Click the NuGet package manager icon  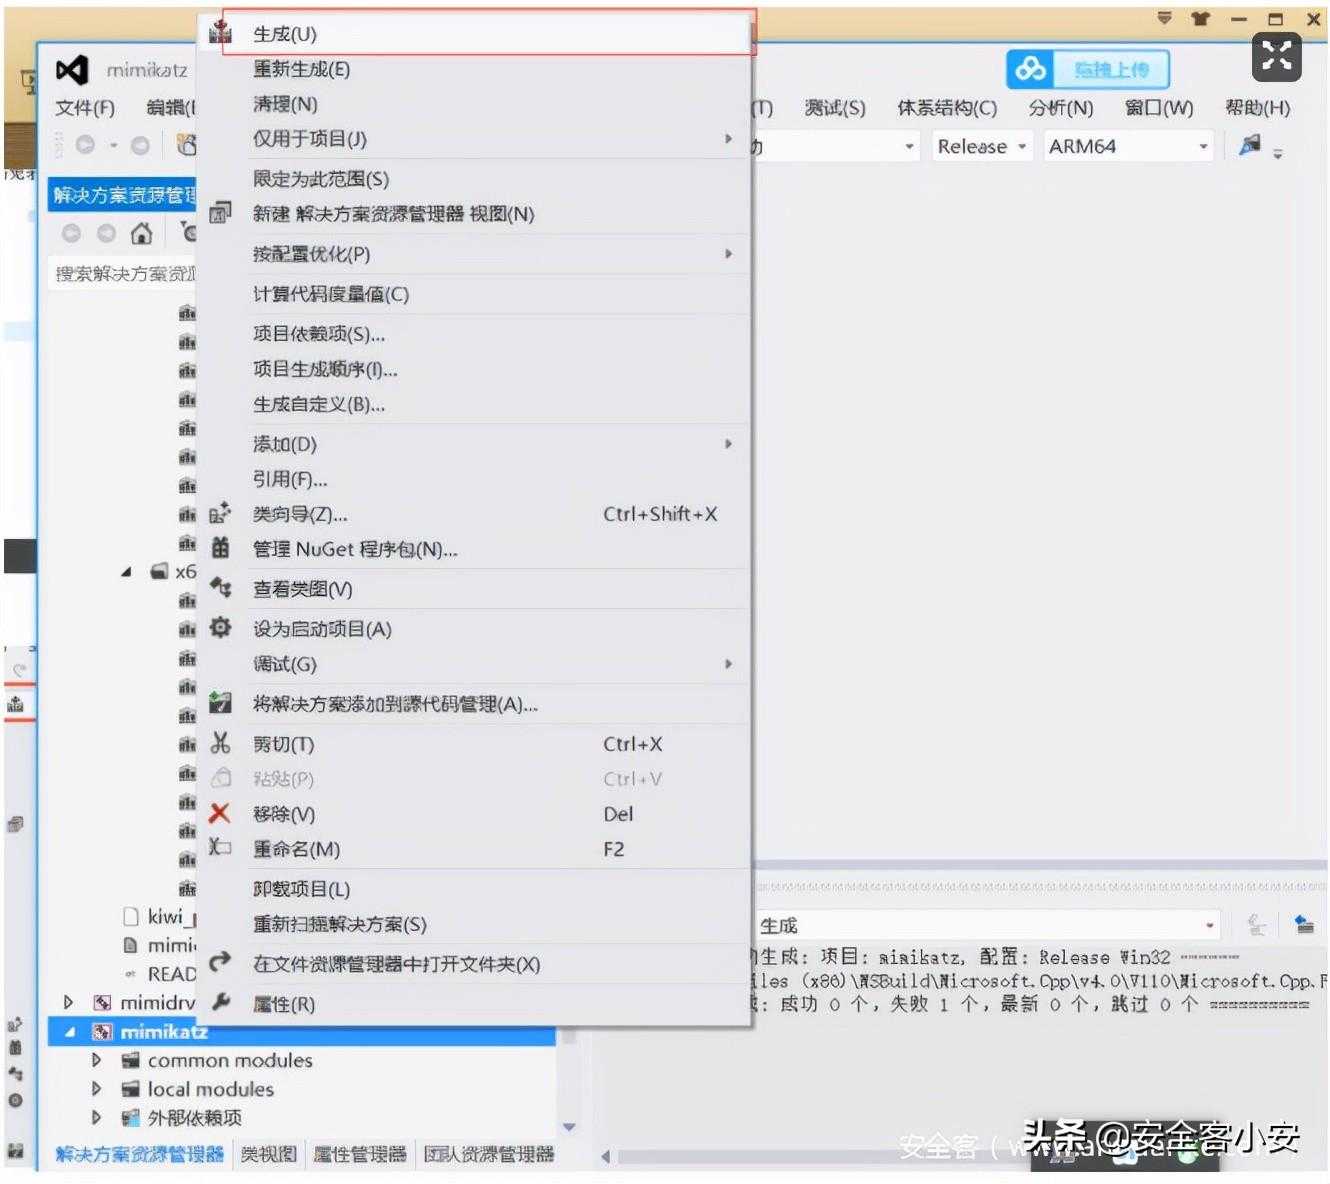pos(220,548)
